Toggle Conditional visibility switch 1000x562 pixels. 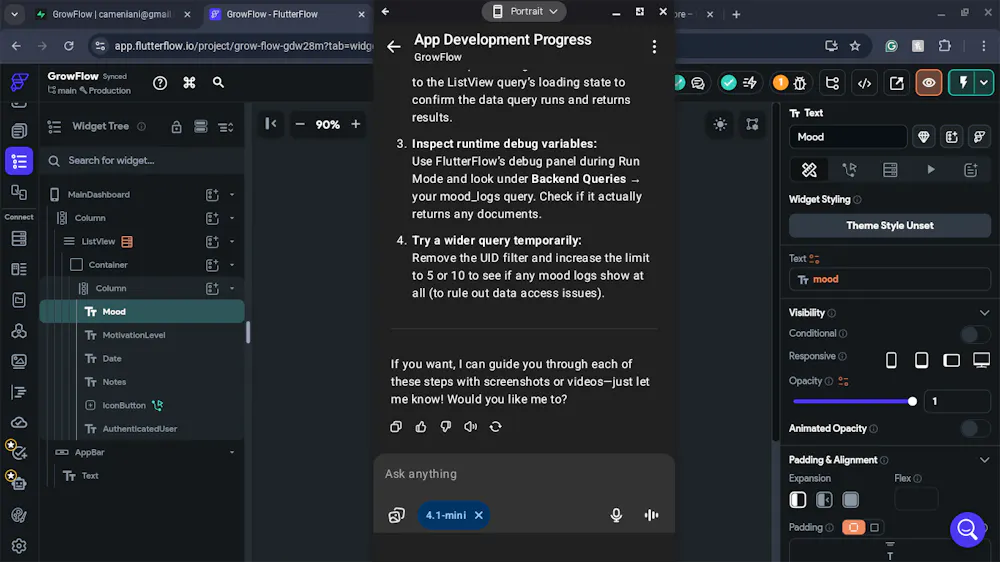974,334
